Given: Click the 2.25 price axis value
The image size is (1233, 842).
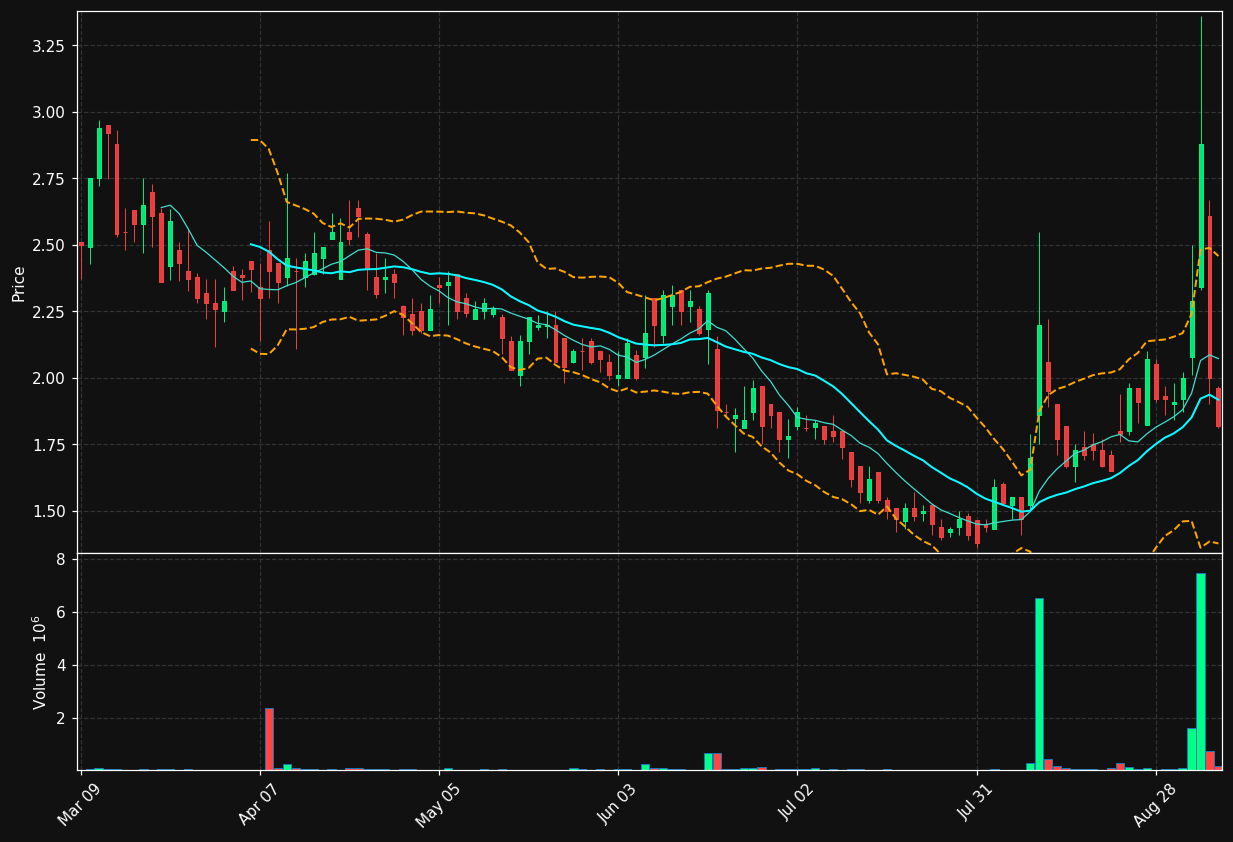Looking at the screenshot, I should 49,312.
